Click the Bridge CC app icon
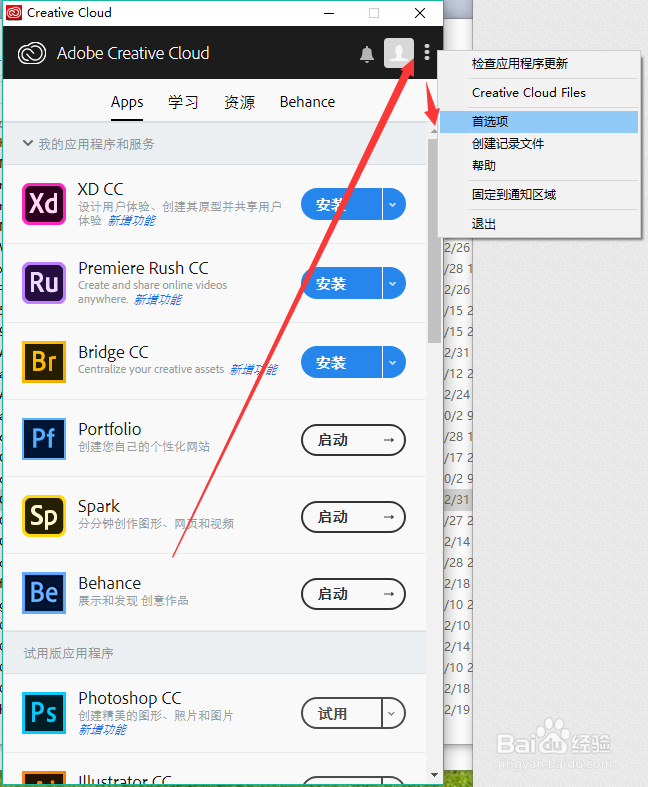This screenshot has width=648, height=787. click(44, 362)
